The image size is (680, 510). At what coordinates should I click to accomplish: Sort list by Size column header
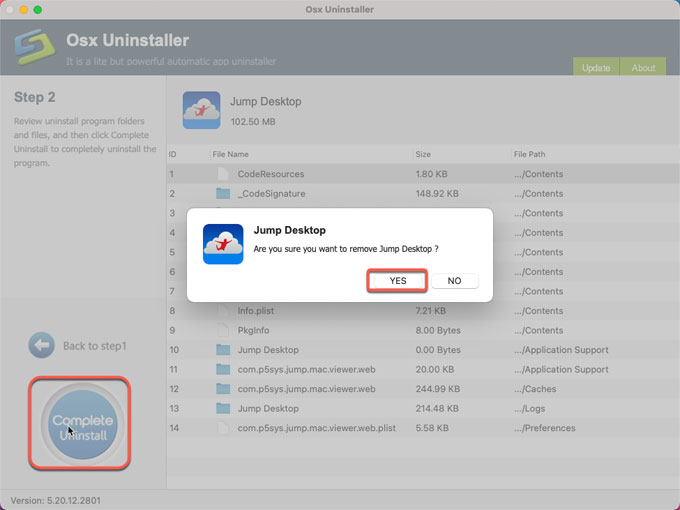(x=422, y=155)
